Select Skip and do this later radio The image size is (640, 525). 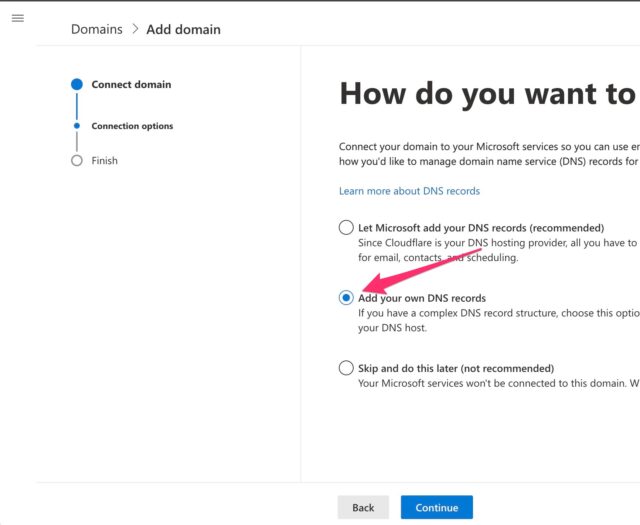[x=346, y=368]
